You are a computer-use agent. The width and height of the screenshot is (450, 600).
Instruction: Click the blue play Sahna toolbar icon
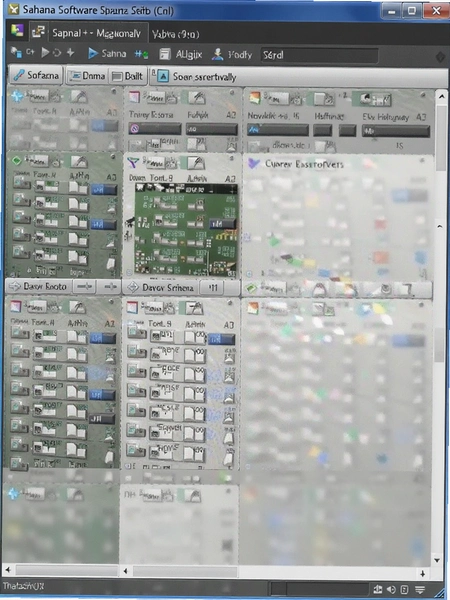93,53
